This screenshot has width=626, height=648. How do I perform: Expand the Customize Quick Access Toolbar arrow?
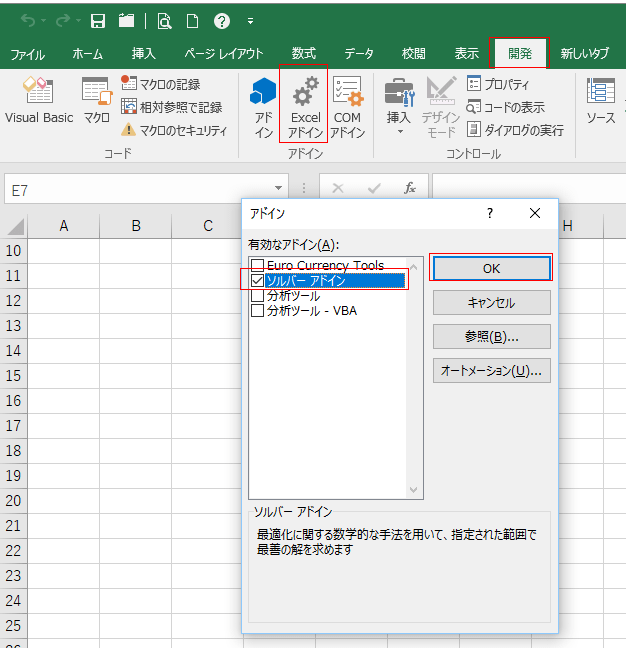click(250, 21)
